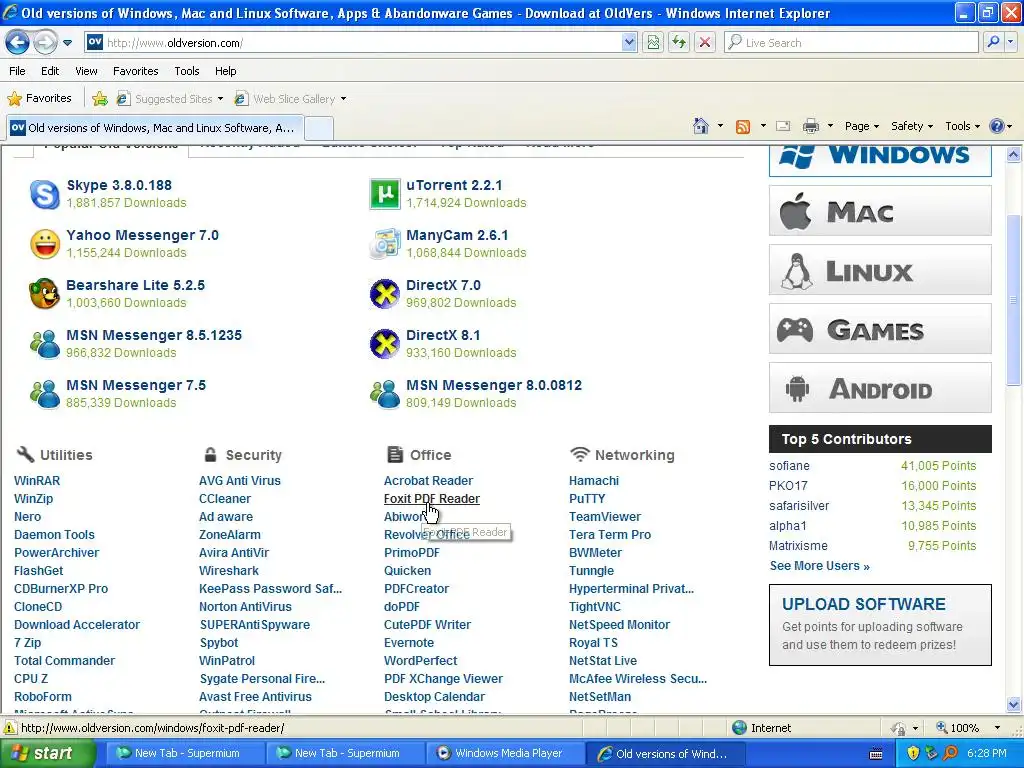Image resolution: width=1024 pixels, height=768 pixels.
Task: Click the Compatibility View icon
Action: point(653,43)
